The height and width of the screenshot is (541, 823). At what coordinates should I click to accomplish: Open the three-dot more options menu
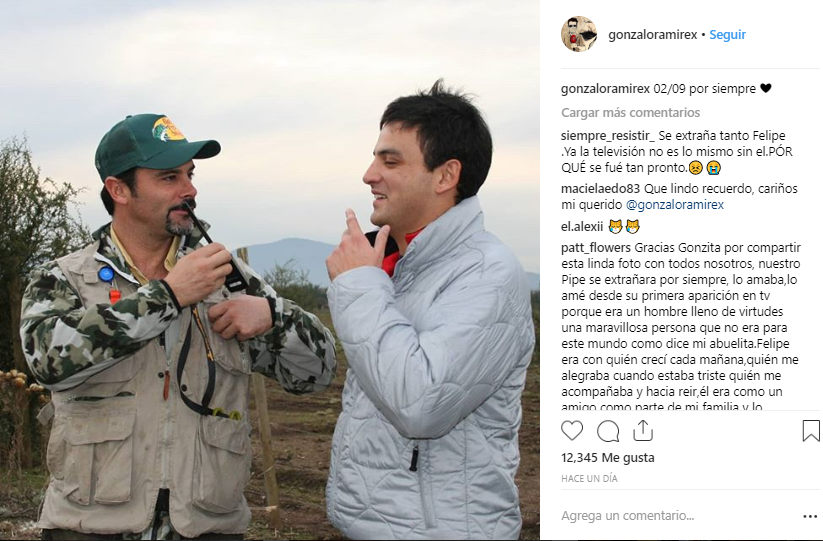click(x=810, y=517)
